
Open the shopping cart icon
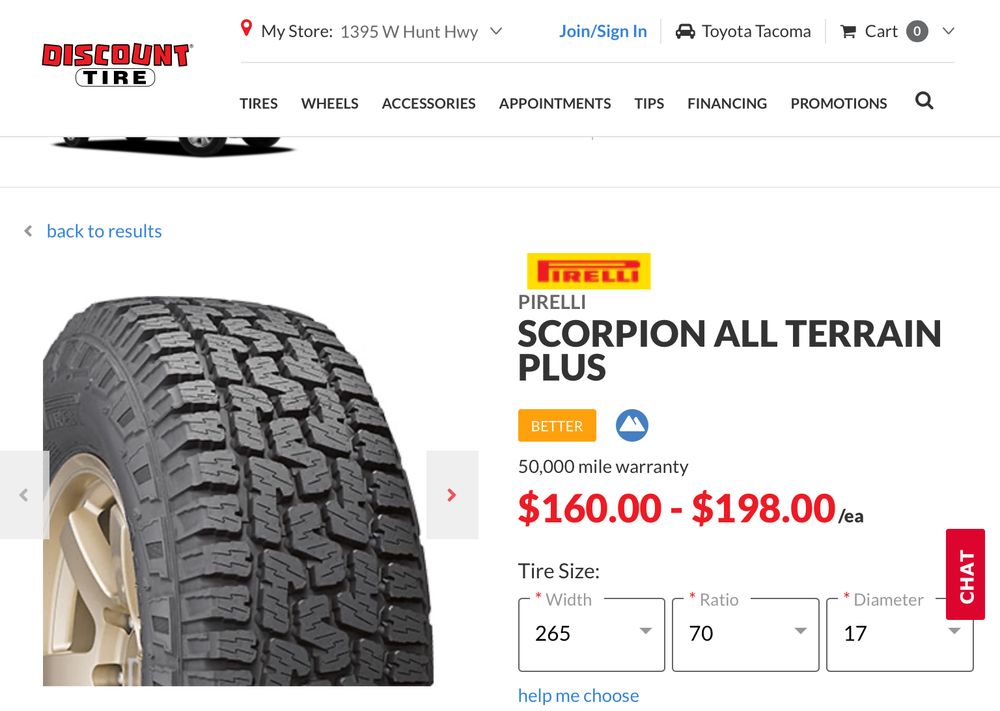pyautogui.click(x=848, y=31)
